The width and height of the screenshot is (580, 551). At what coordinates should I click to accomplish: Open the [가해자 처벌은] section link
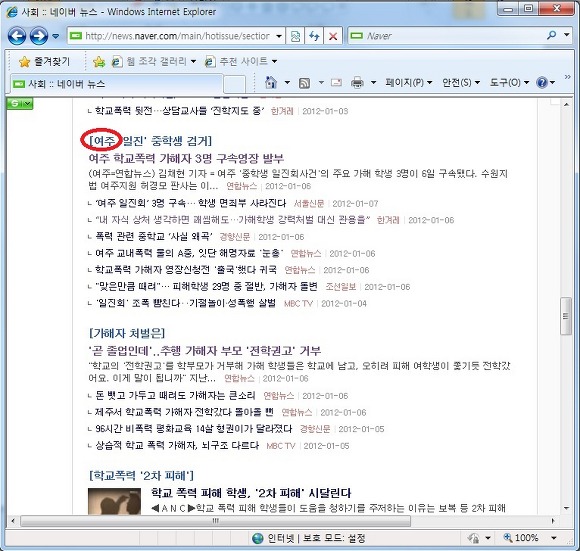pos(127,333)
